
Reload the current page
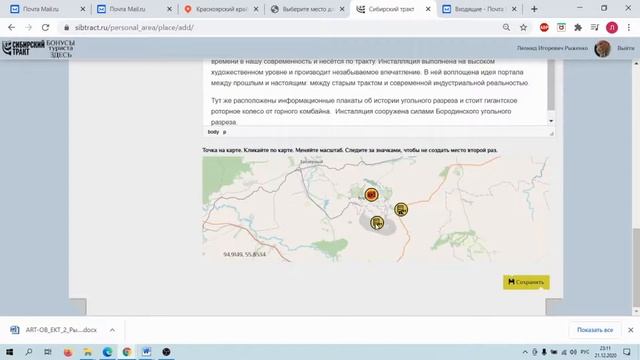click(x=45, y=27)
